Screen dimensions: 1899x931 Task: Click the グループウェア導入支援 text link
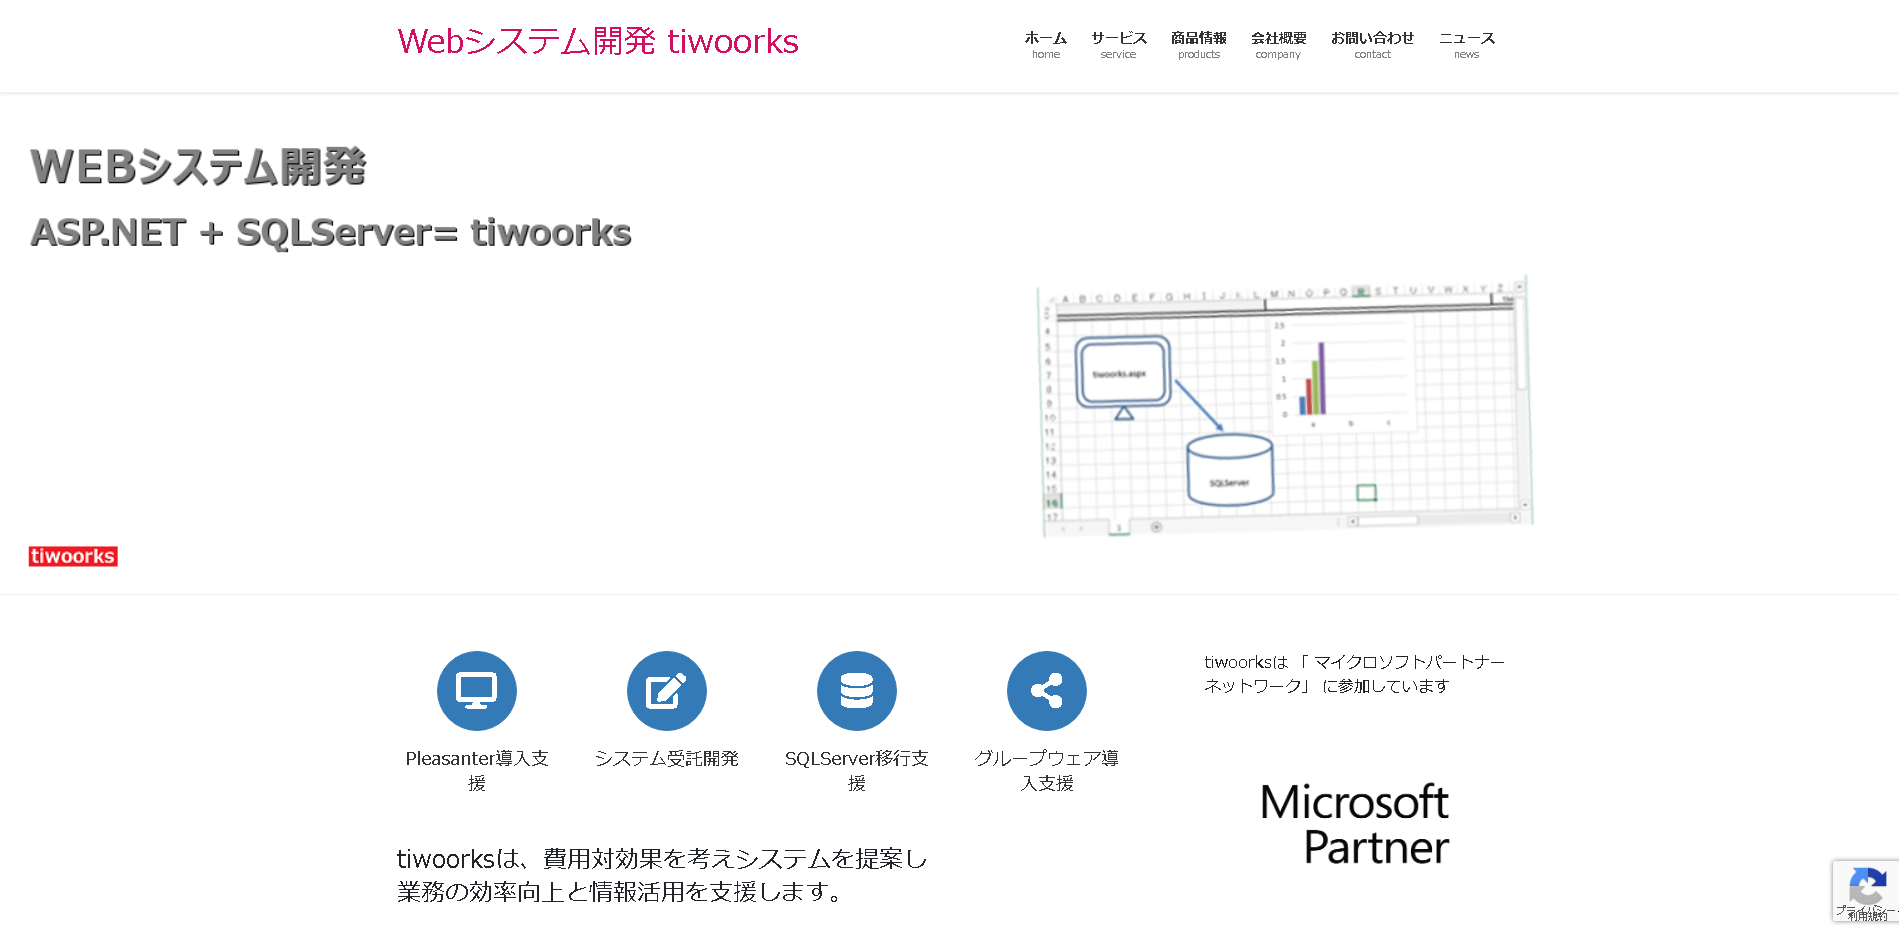[1046, 770]
